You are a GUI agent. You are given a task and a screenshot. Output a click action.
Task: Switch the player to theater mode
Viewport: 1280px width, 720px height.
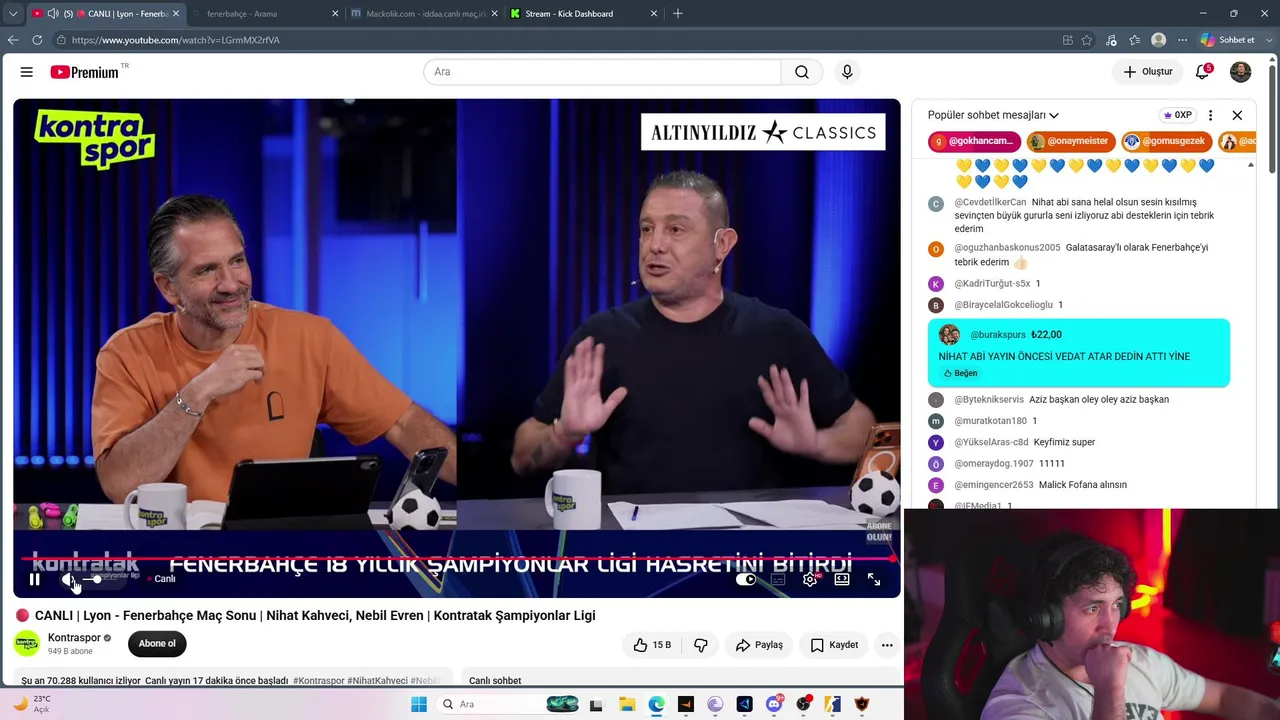(842, 579)
